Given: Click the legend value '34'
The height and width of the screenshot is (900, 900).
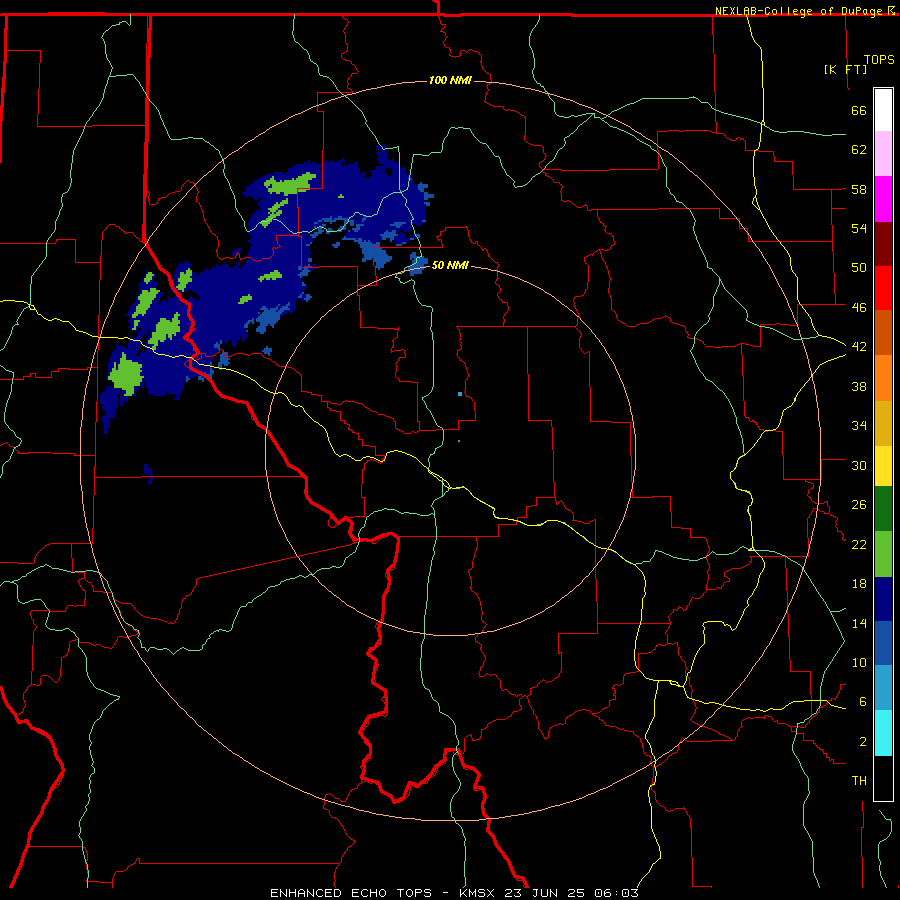Looking at the screenshot, I should (859, 425).
